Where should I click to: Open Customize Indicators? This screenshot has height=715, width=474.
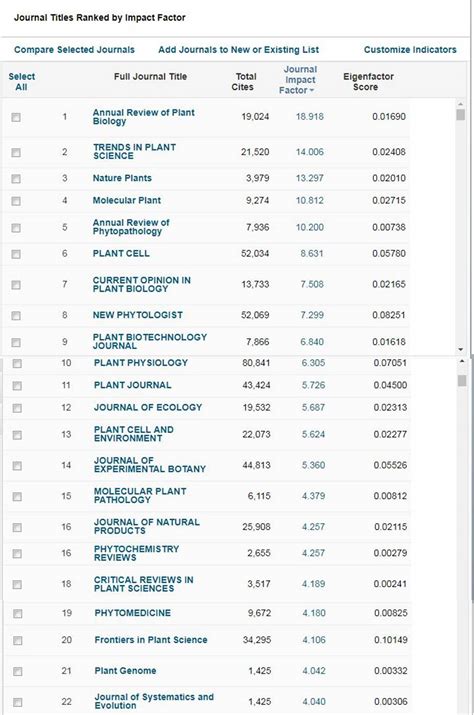tap(410, 50)
